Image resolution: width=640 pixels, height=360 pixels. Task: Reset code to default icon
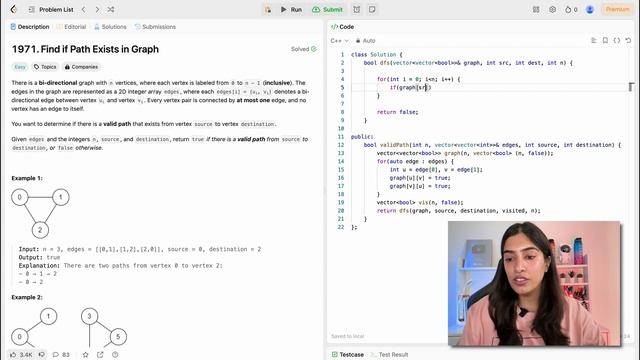tap(628, 40)
